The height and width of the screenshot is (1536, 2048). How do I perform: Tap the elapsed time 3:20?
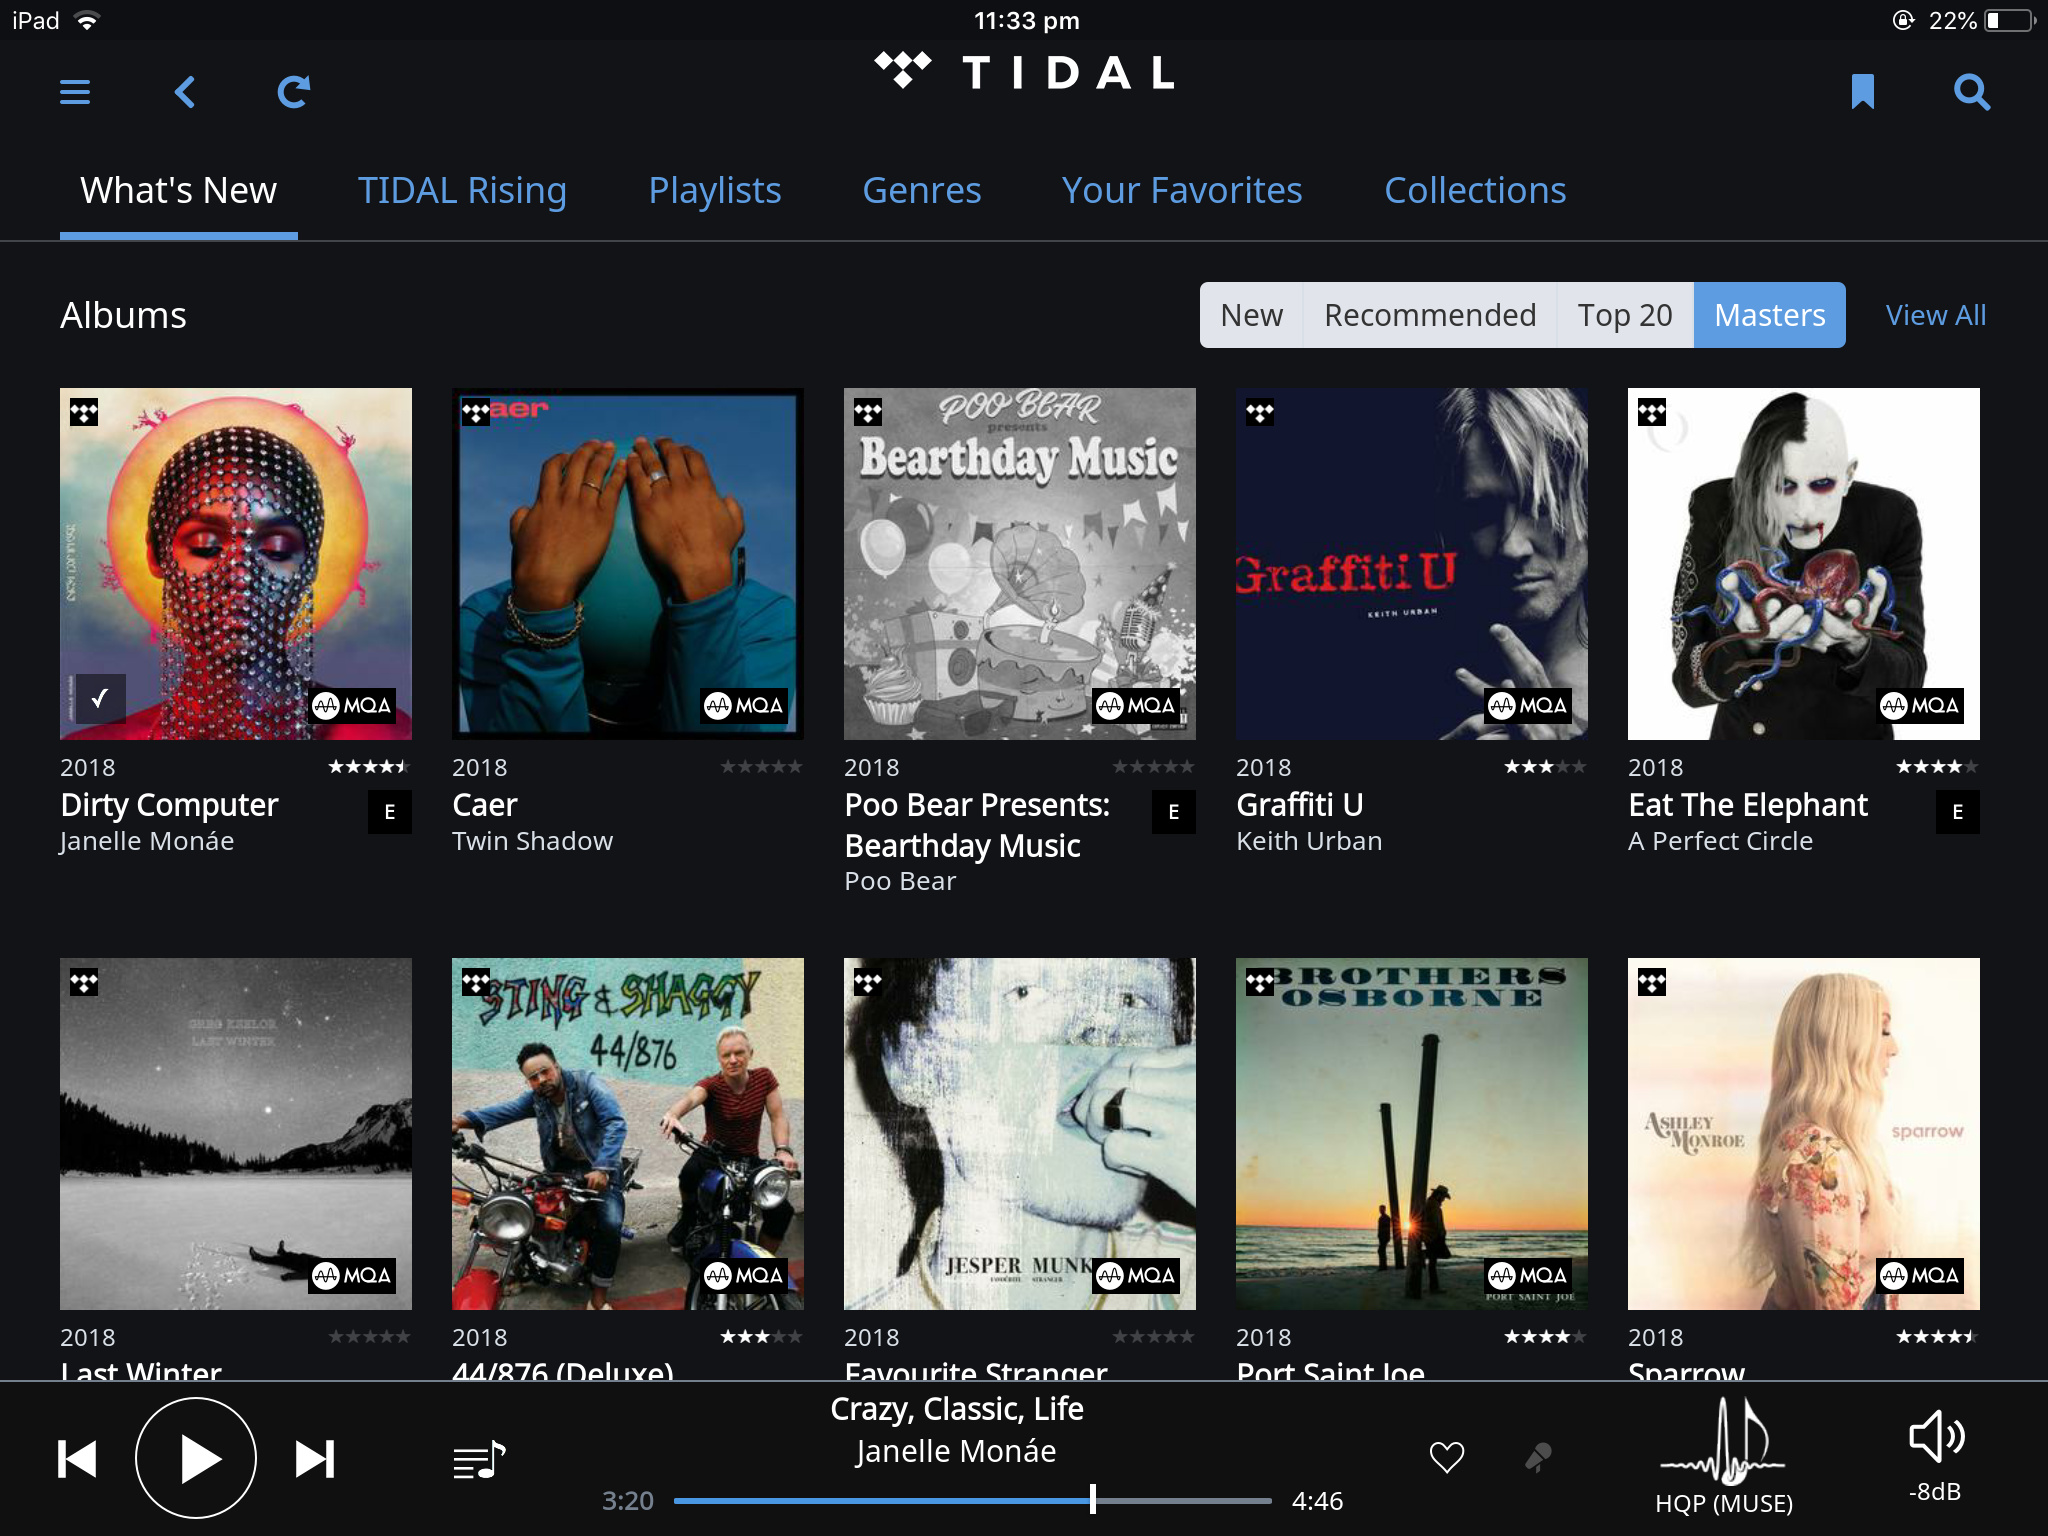[x=628, y=1501]
